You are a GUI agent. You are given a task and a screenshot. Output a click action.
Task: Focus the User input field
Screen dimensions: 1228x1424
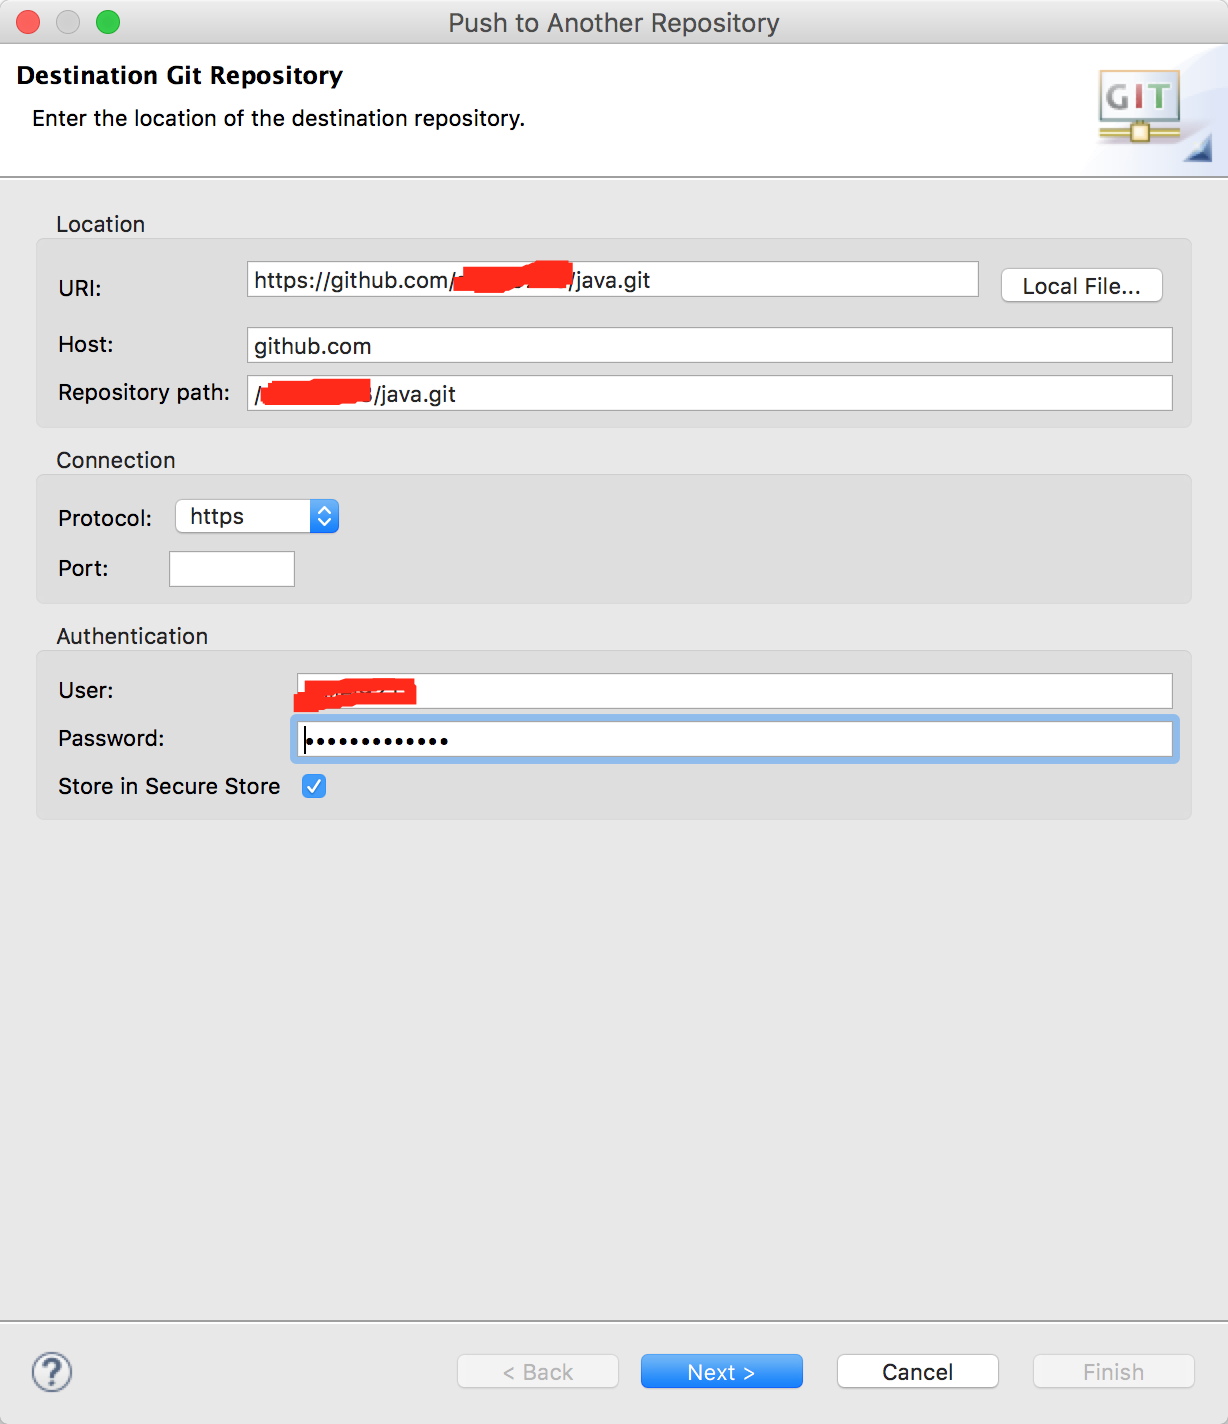734,691
